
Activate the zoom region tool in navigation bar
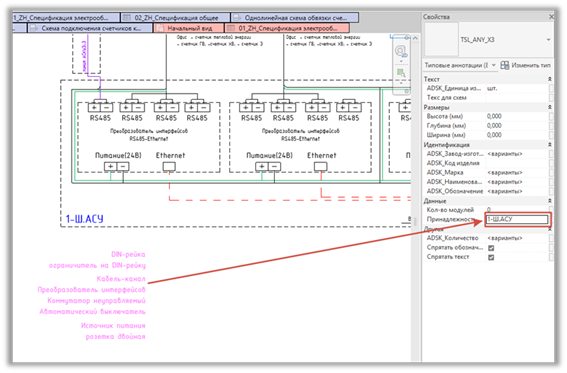(x=401, y=73)
